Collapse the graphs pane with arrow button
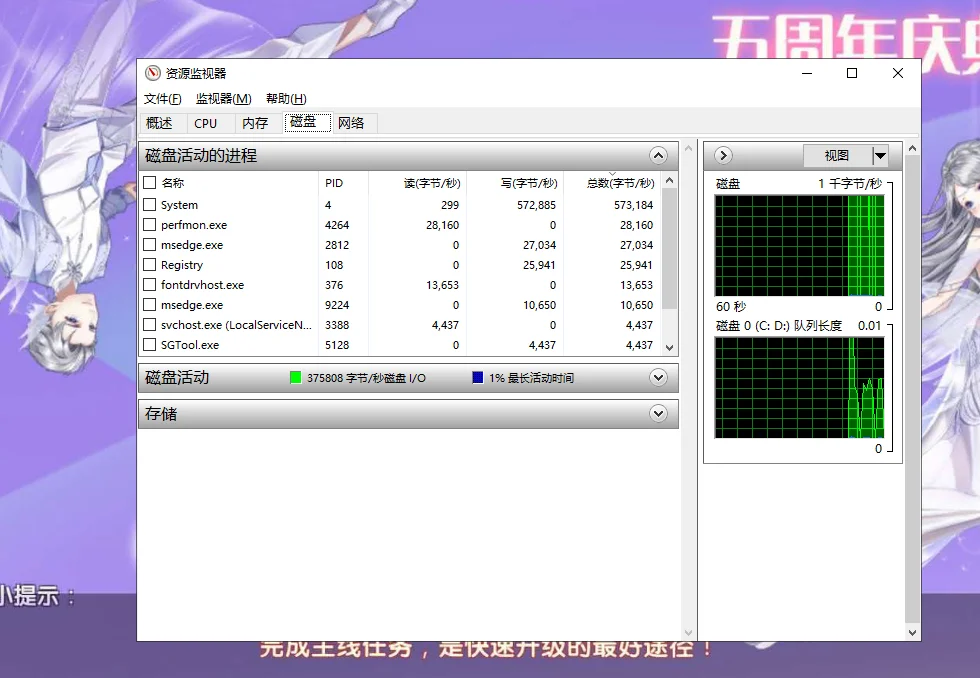This screenshot has height=678, width=980. (x=723, y=156)
